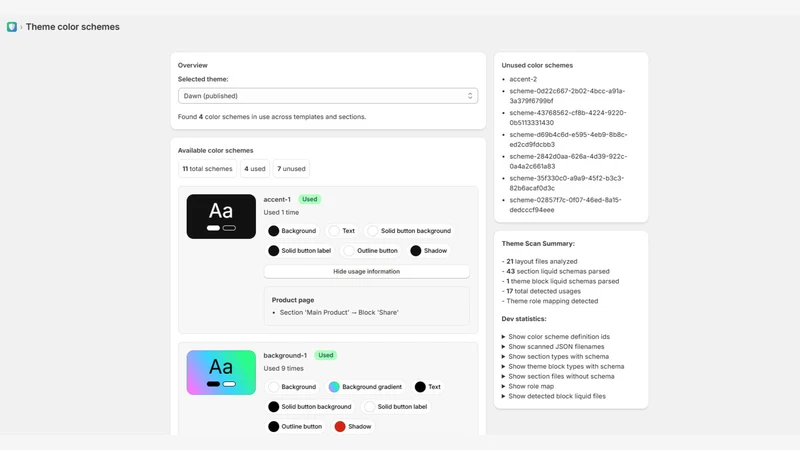
Task: Click the Unused color schemes heading
Action: point(537,65)
